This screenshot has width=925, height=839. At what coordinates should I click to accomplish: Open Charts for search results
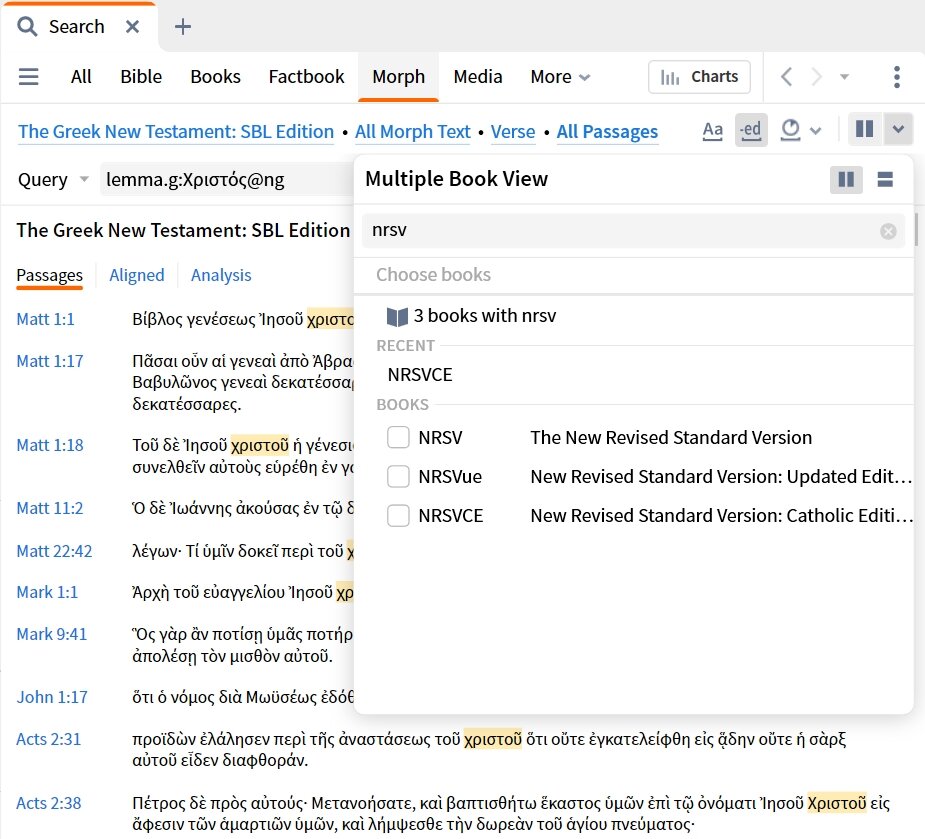pos(699,77)
